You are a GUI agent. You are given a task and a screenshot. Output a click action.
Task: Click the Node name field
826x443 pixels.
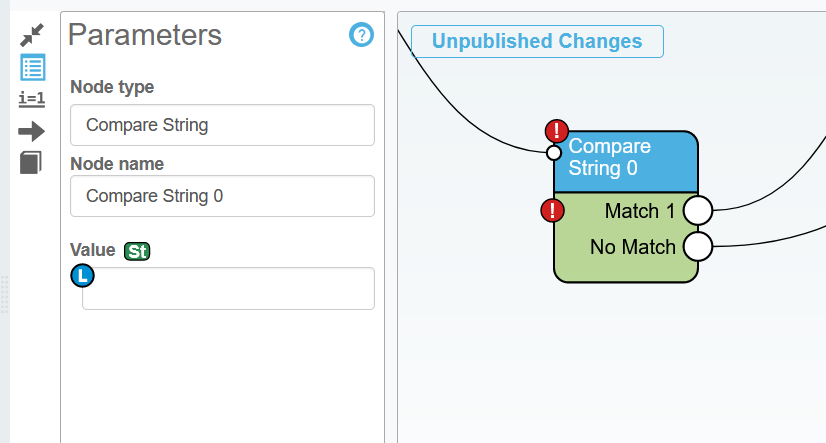[222, 196]
